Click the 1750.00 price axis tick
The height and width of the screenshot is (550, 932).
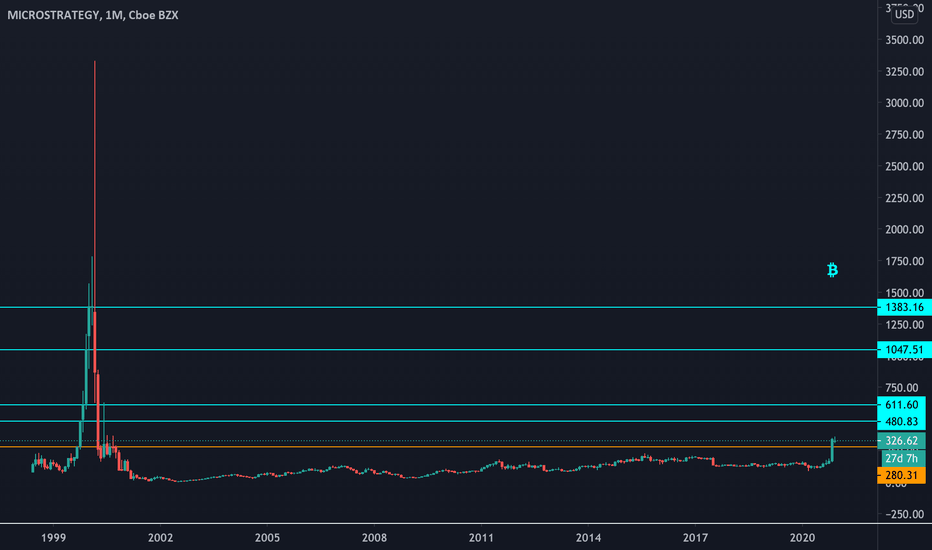904,261
